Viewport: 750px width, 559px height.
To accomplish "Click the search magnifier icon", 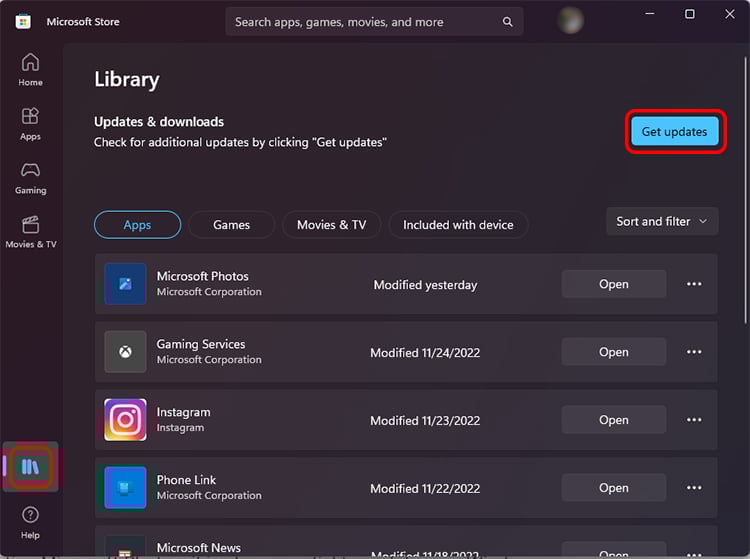I will click(x=507, y=22).
